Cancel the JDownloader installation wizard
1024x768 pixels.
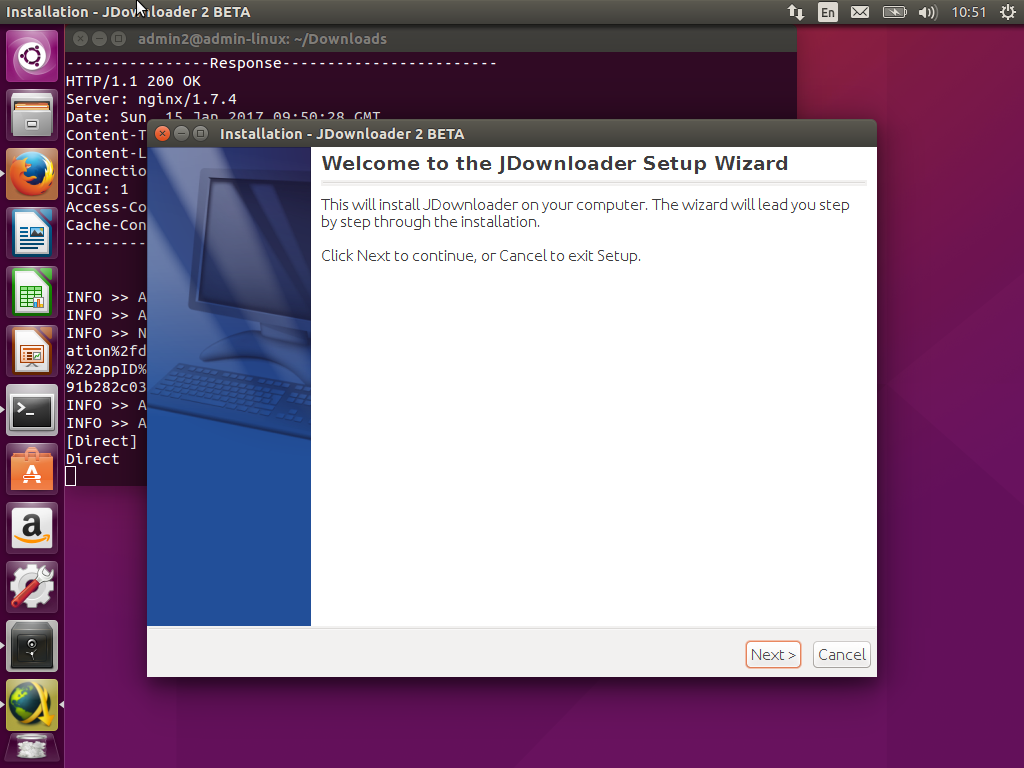click(x=842, y=654)
